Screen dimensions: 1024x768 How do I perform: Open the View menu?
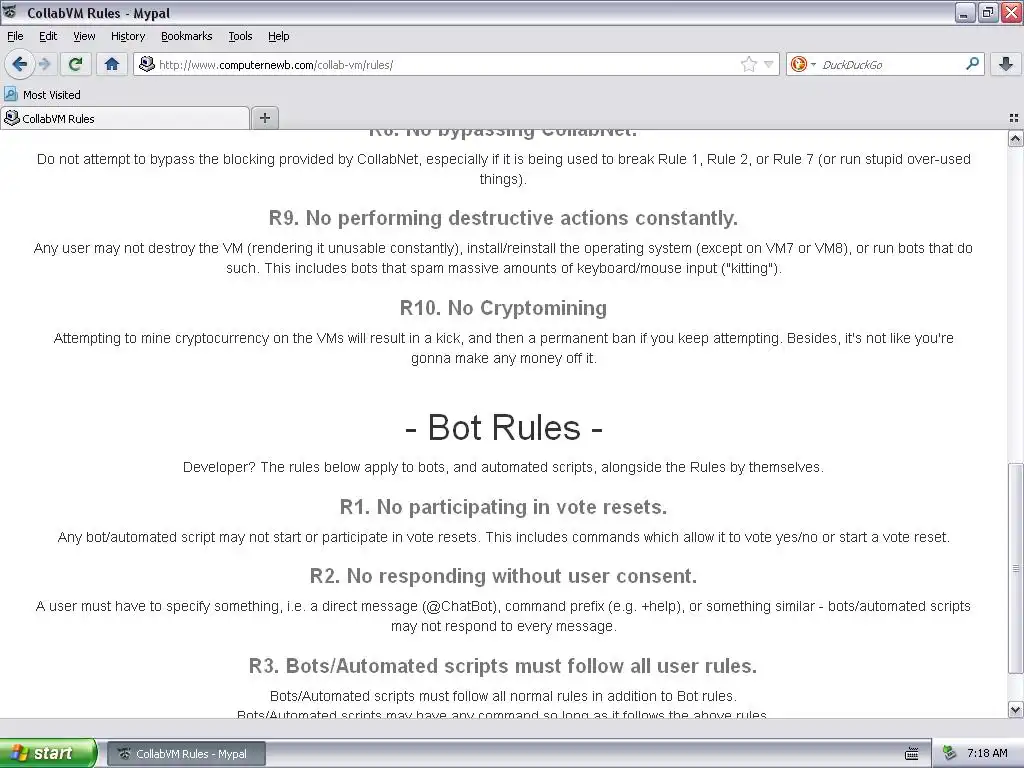pos(84,37)
